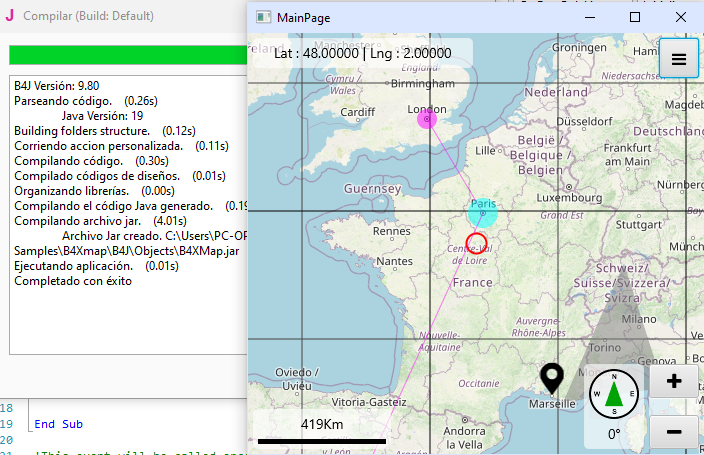The width and height of the screenshot is (704, 455).
Task: Click the green compile progress bar
Action: tap(128, 55)
